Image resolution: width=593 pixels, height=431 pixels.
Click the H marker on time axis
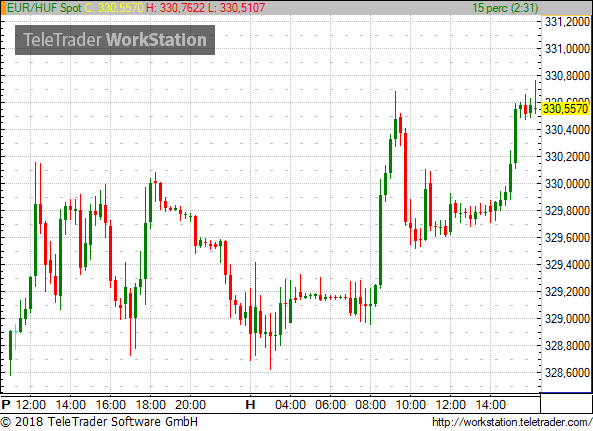250,405
